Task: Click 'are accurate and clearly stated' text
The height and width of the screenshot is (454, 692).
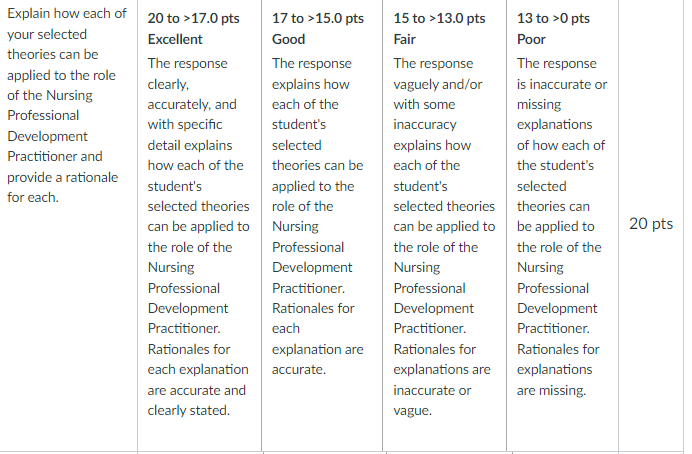Action: pos(196,401)
